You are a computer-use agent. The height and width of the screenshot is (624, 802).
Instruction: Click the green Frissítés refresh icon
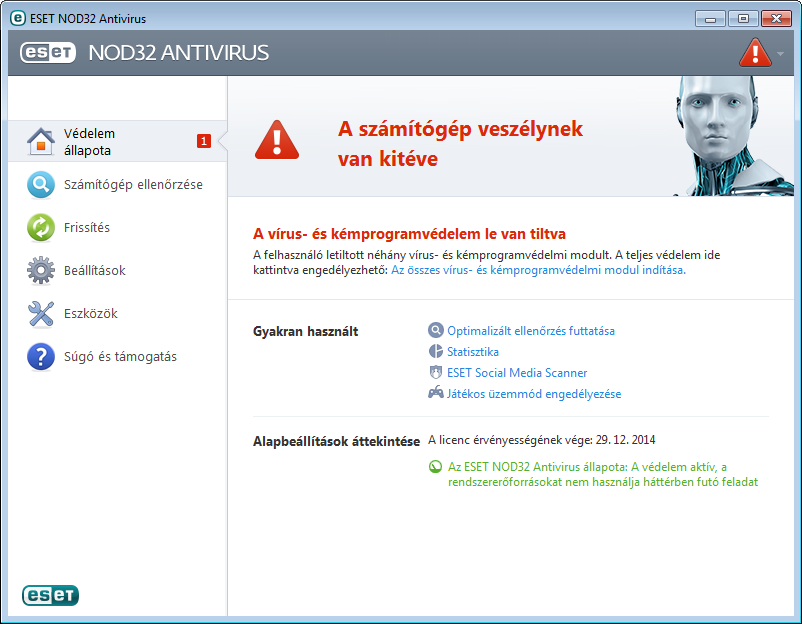pos(41,227)
